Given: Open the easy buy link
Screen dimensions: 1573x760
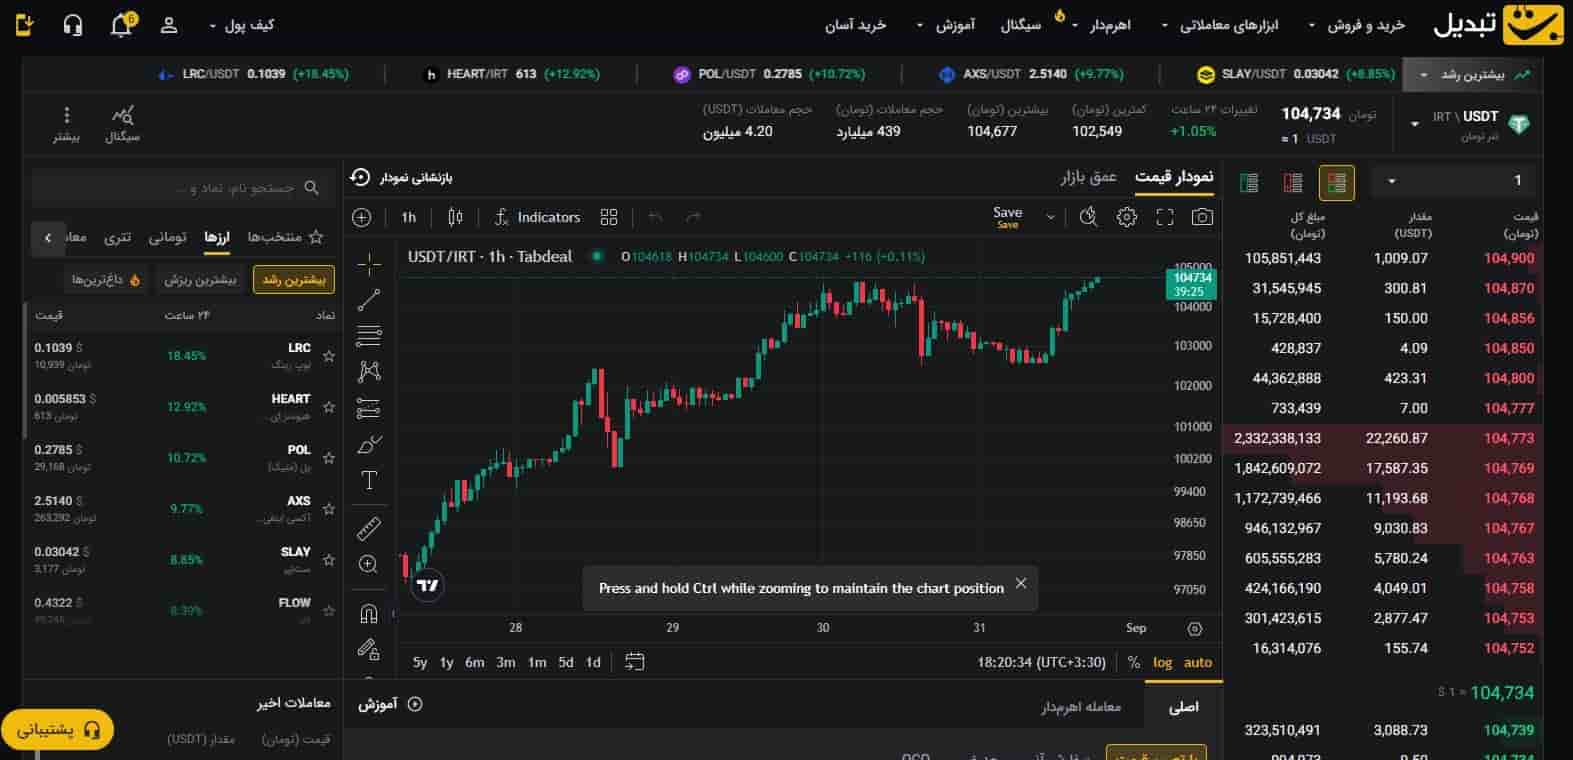Looking at the screenshot, I should pyautogui.click(x=855, y=25).
